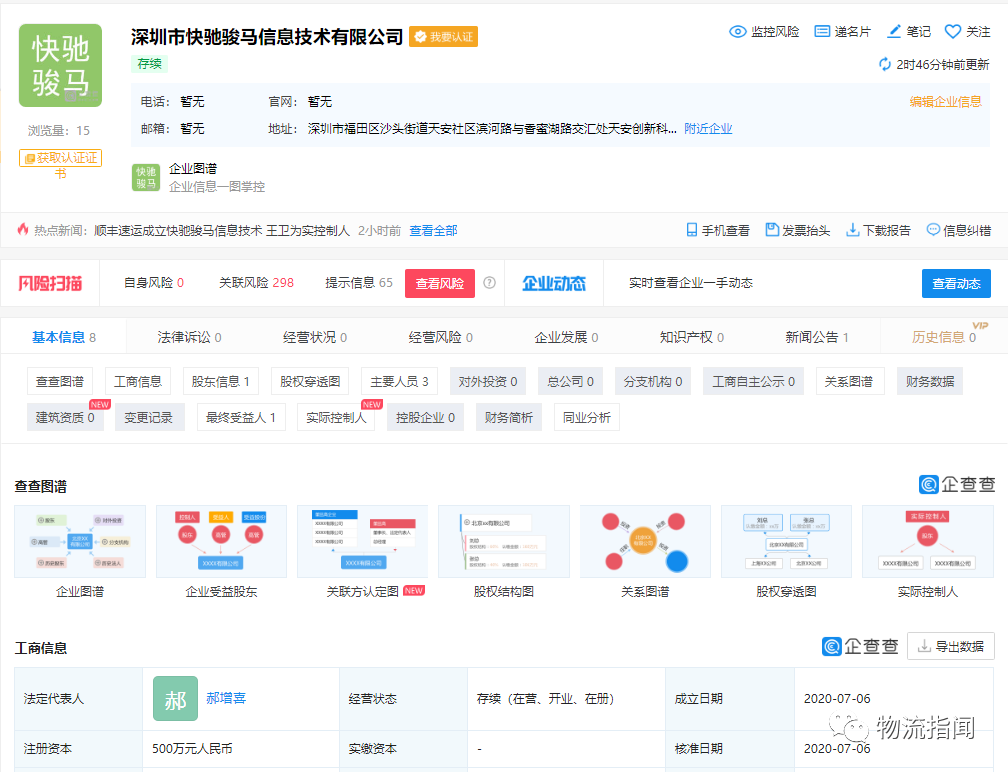1008x772 pixels.
Task: Click the 关系图谱 section button
Action: (x=849, y=381)
